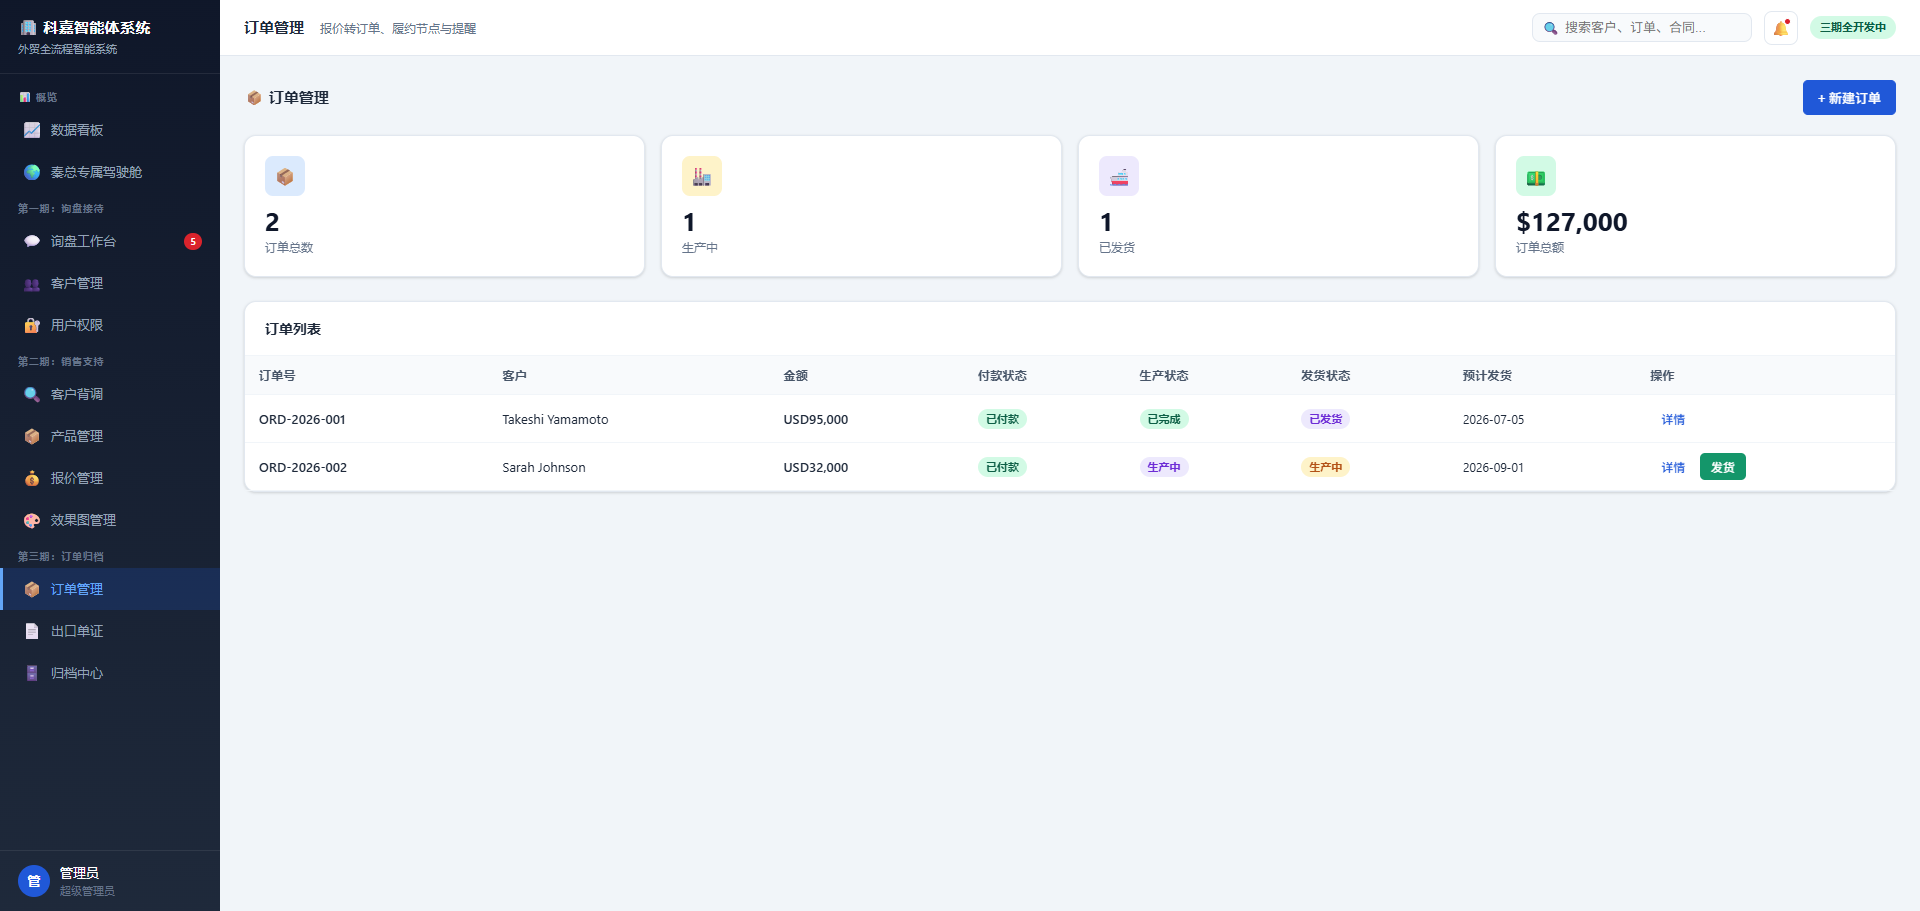Click customer name Takeshi Yamamoto
This screenshot has width=1920, height=911.
point(555,419)
